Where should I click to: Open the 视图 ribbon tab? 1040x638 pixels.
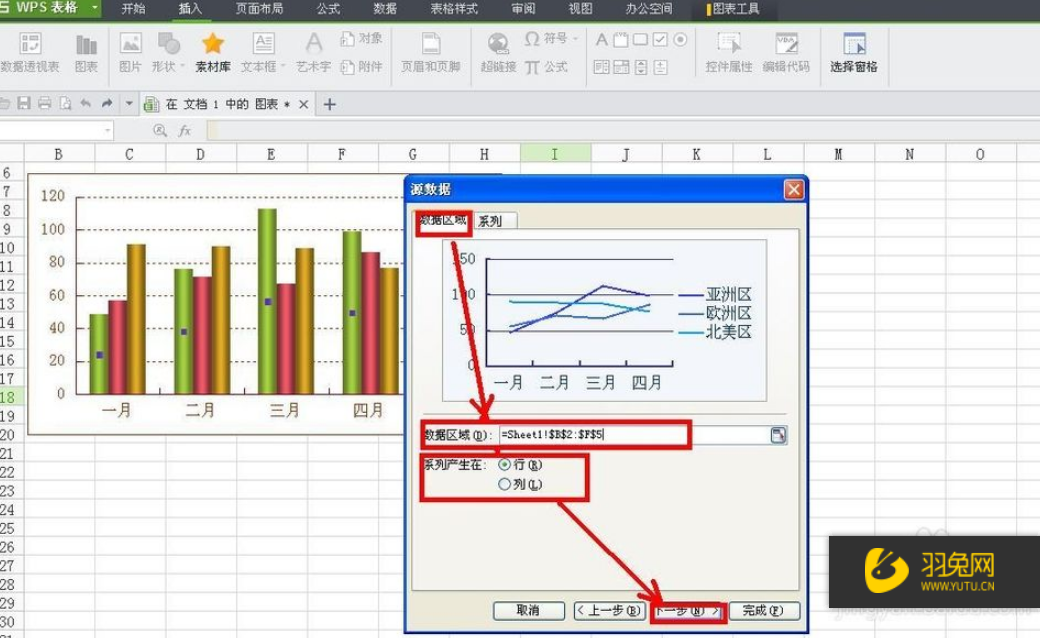point(580,9)
